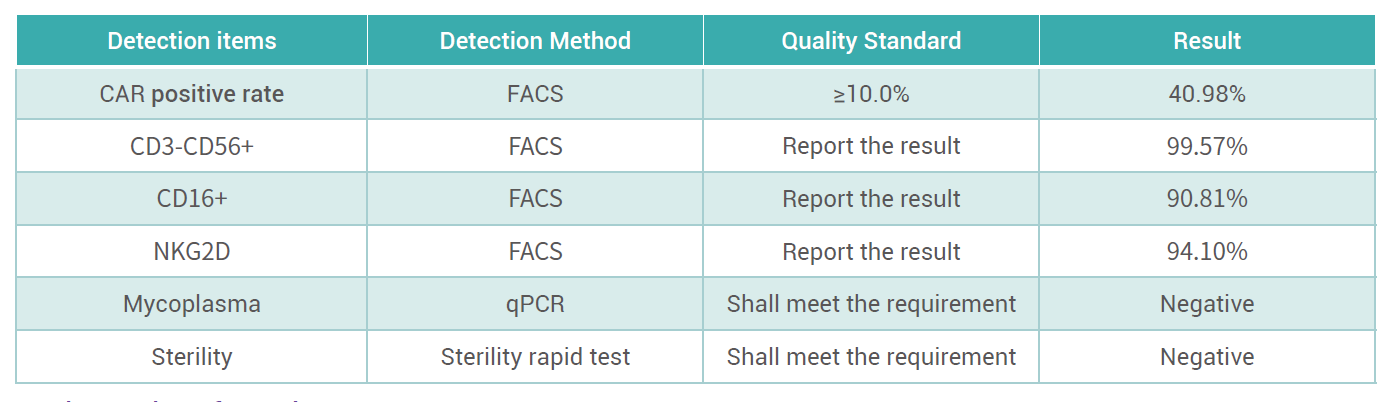
Task: Click the qPCR method cell
Action: pyautogui.click(x=535, y=304)
